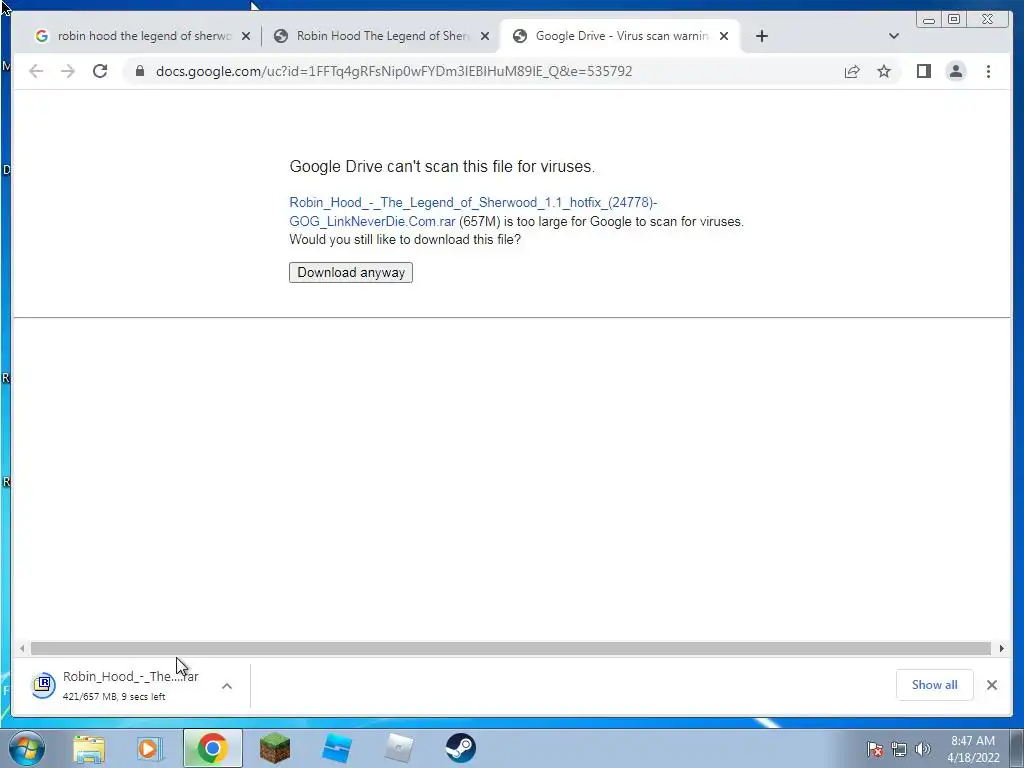Click heading "Google Drive can't scan this file"
The width and height of the screenshot is (1024, 768).
(x=442, y=167)
